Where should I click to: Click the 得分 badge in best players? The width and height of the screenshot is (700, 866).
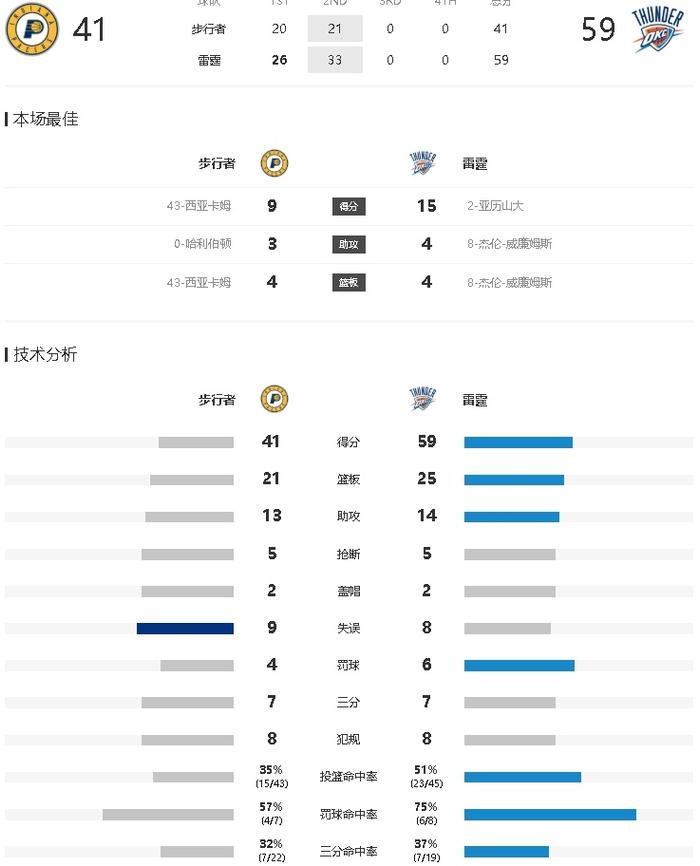point(349,207)
